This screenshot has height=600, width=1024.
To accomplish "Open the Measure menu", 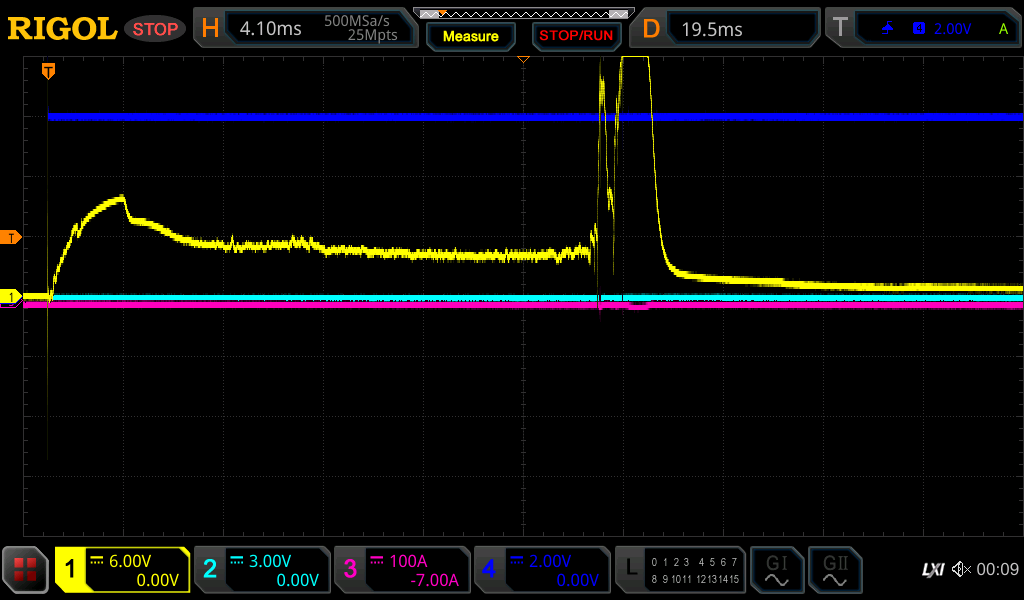I will tap(470, 36).
